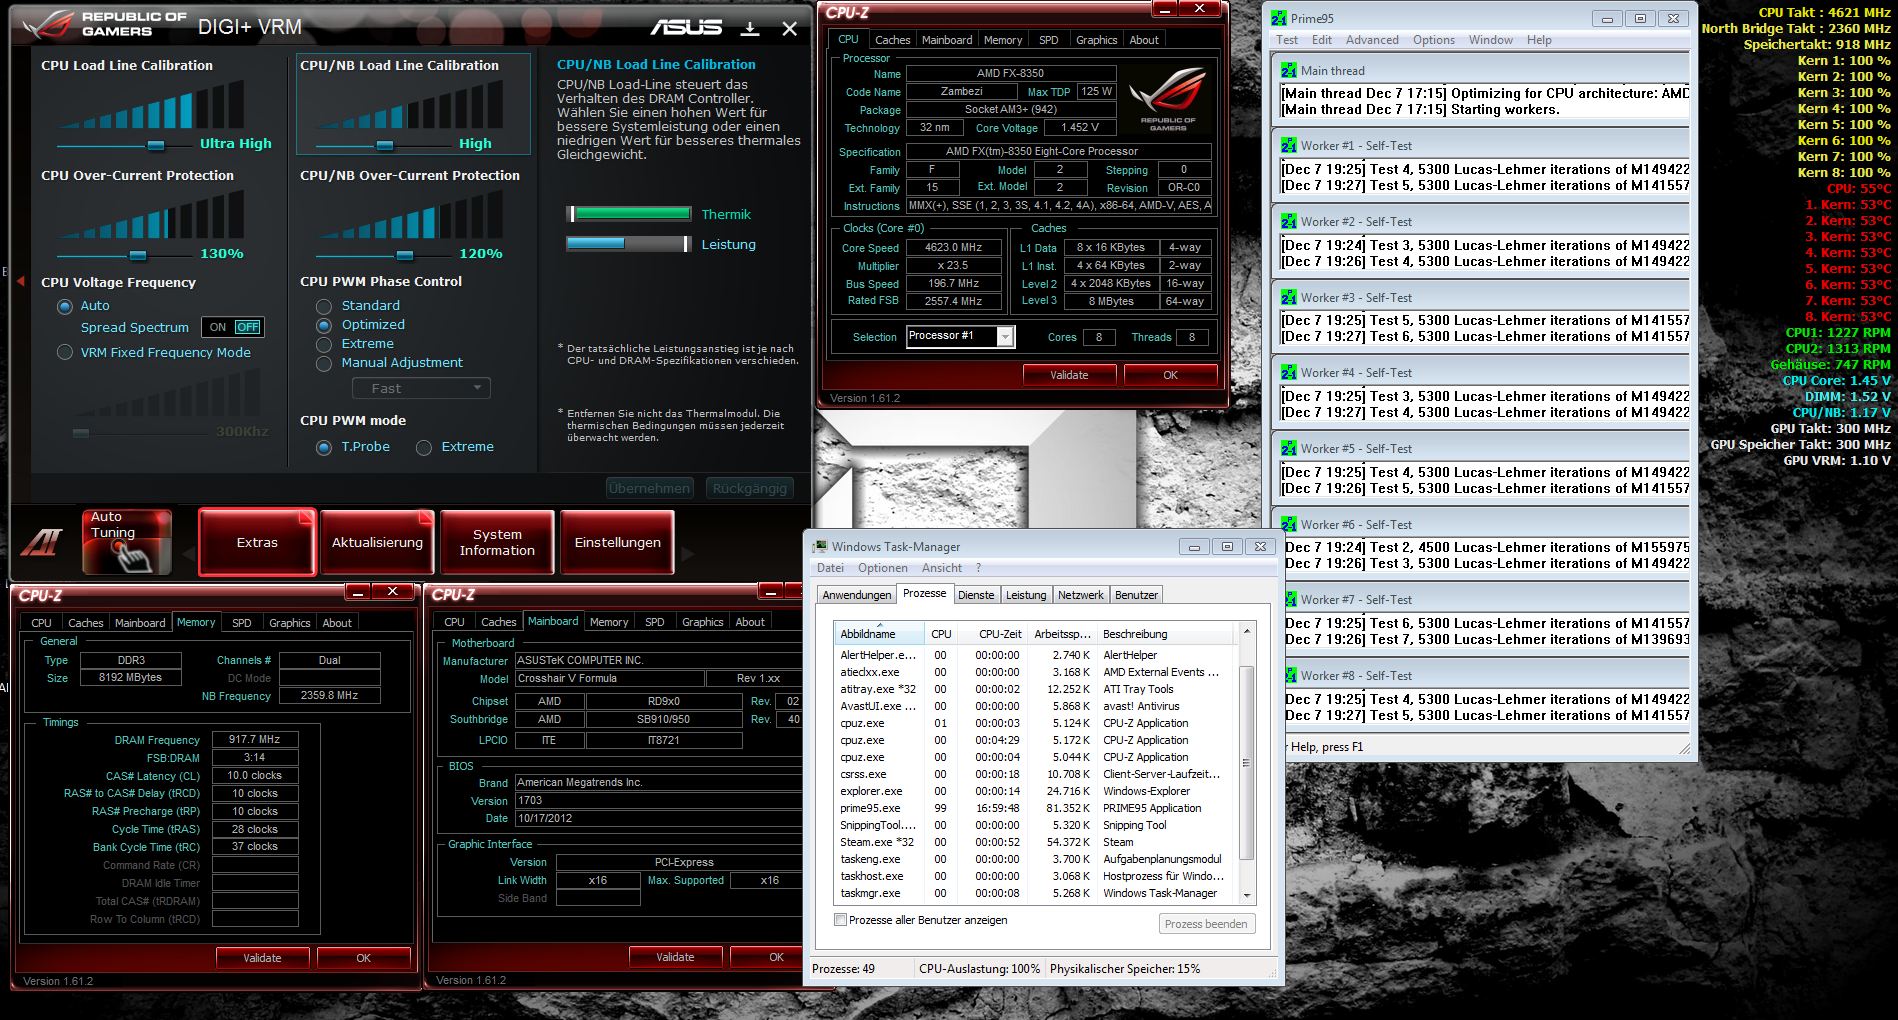Image resolution: width=1898 pixels, height=1020 pixels.
Task: Open Task-Manager Ansicht menu
Action: (942, 568)
